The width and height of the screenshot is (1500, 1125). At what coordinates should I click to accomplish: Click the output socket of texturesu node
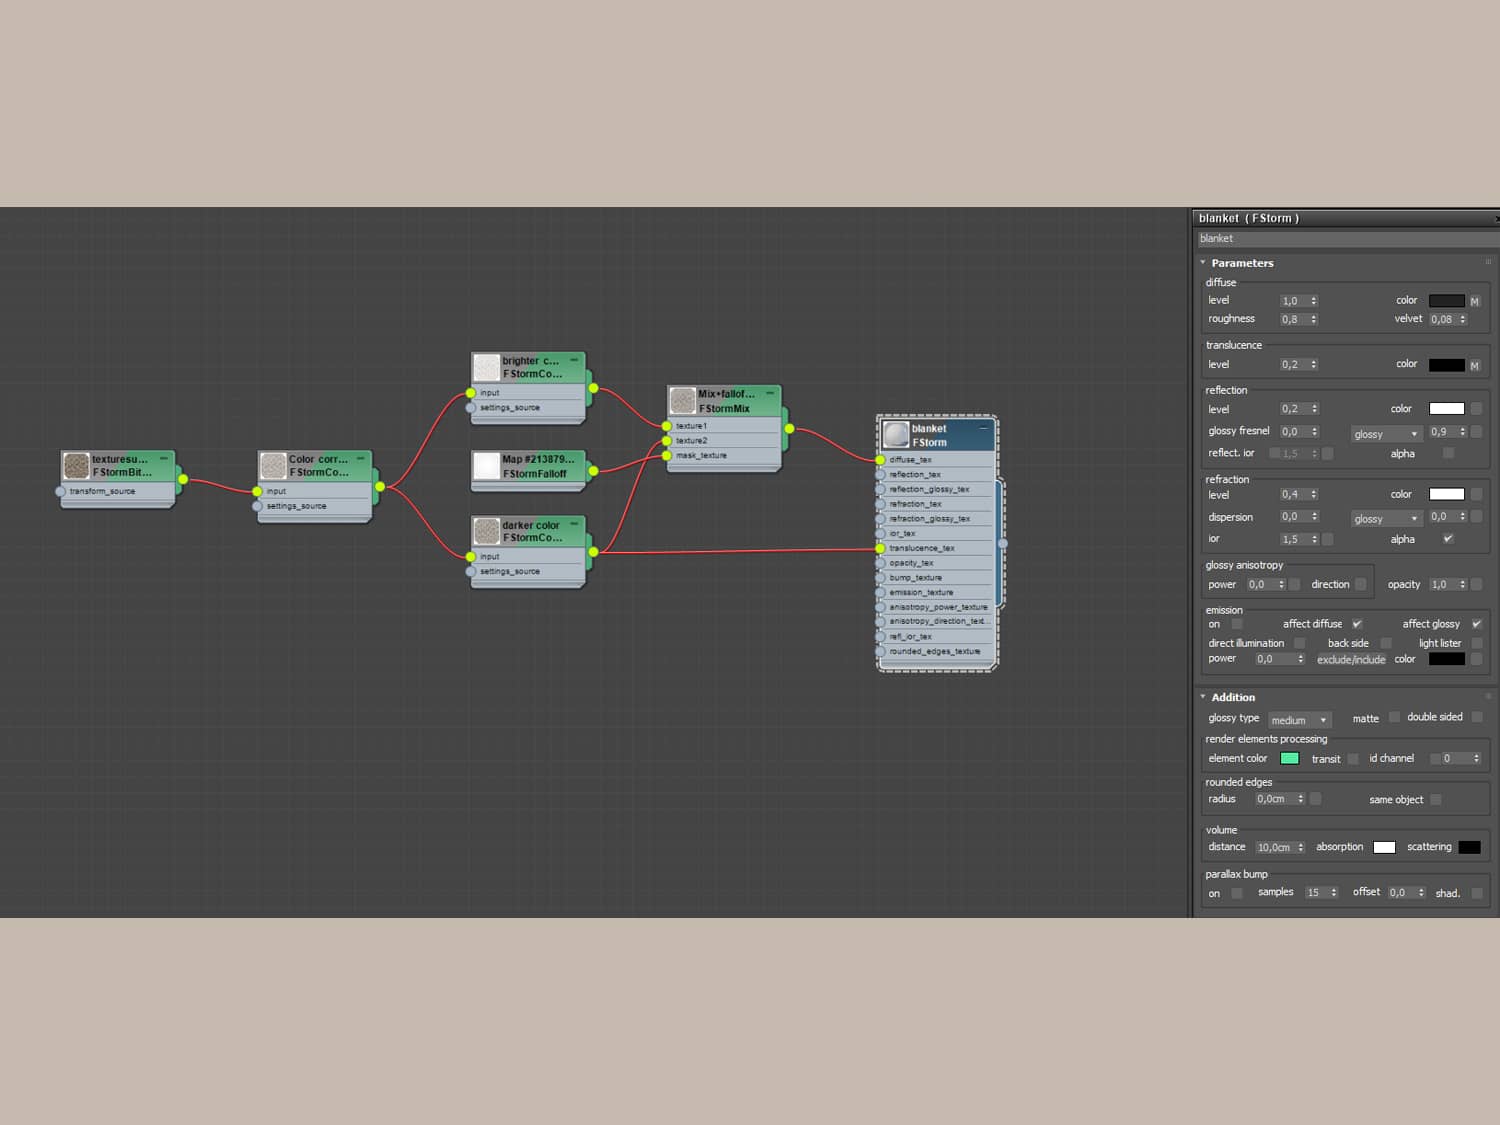pyautogui.click(x=183, y=479)
